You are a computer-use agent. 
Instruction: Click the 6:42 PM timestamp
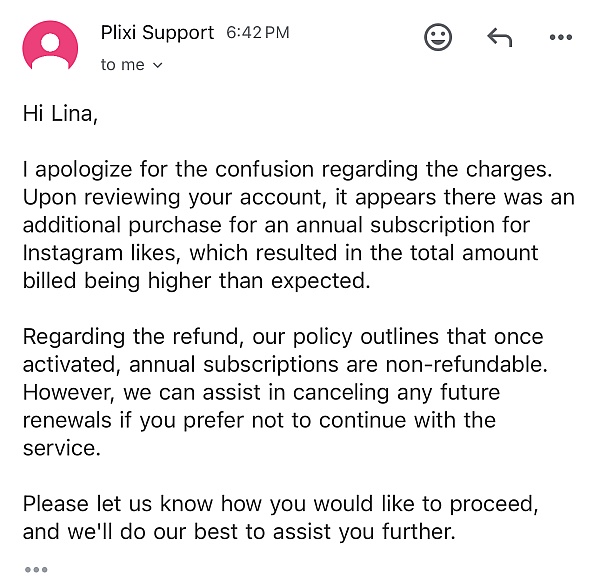pyautogui.click(x=257, y=33)
